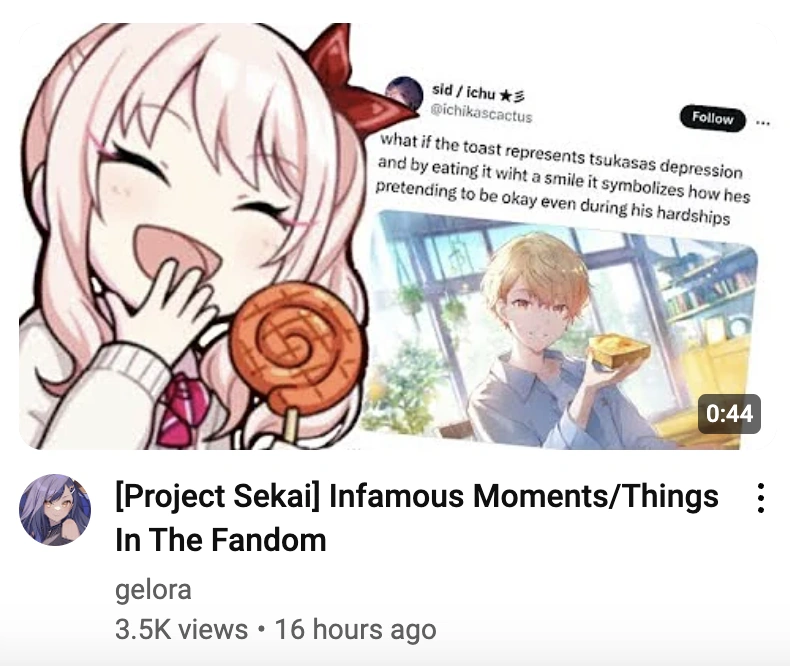This screenshot has height=666, width=790.
Task: Open the video's three-dot options menu
Action: 761,498
